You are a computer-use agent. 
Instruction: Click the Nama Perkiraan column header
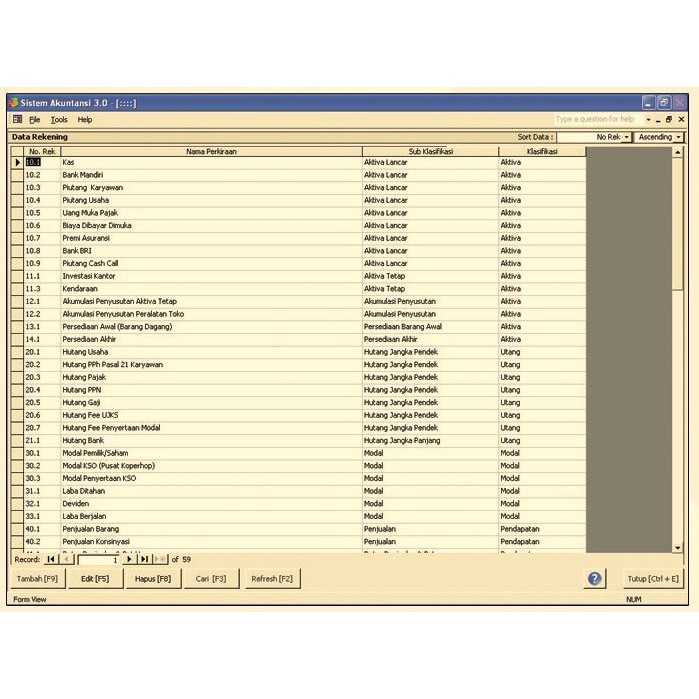[211, 152]
